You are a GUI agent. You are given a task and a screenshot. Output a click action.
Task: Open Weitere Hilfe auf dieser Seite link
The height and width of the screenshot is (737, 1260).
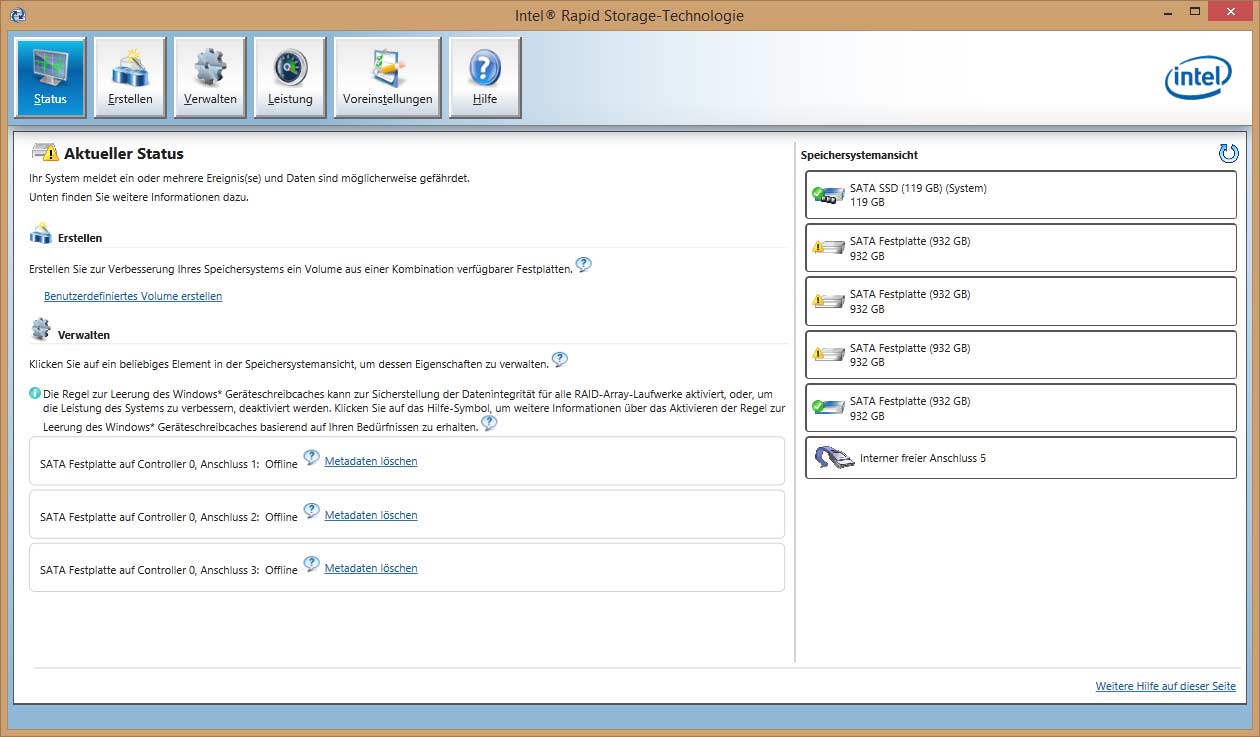[1166, 686]
